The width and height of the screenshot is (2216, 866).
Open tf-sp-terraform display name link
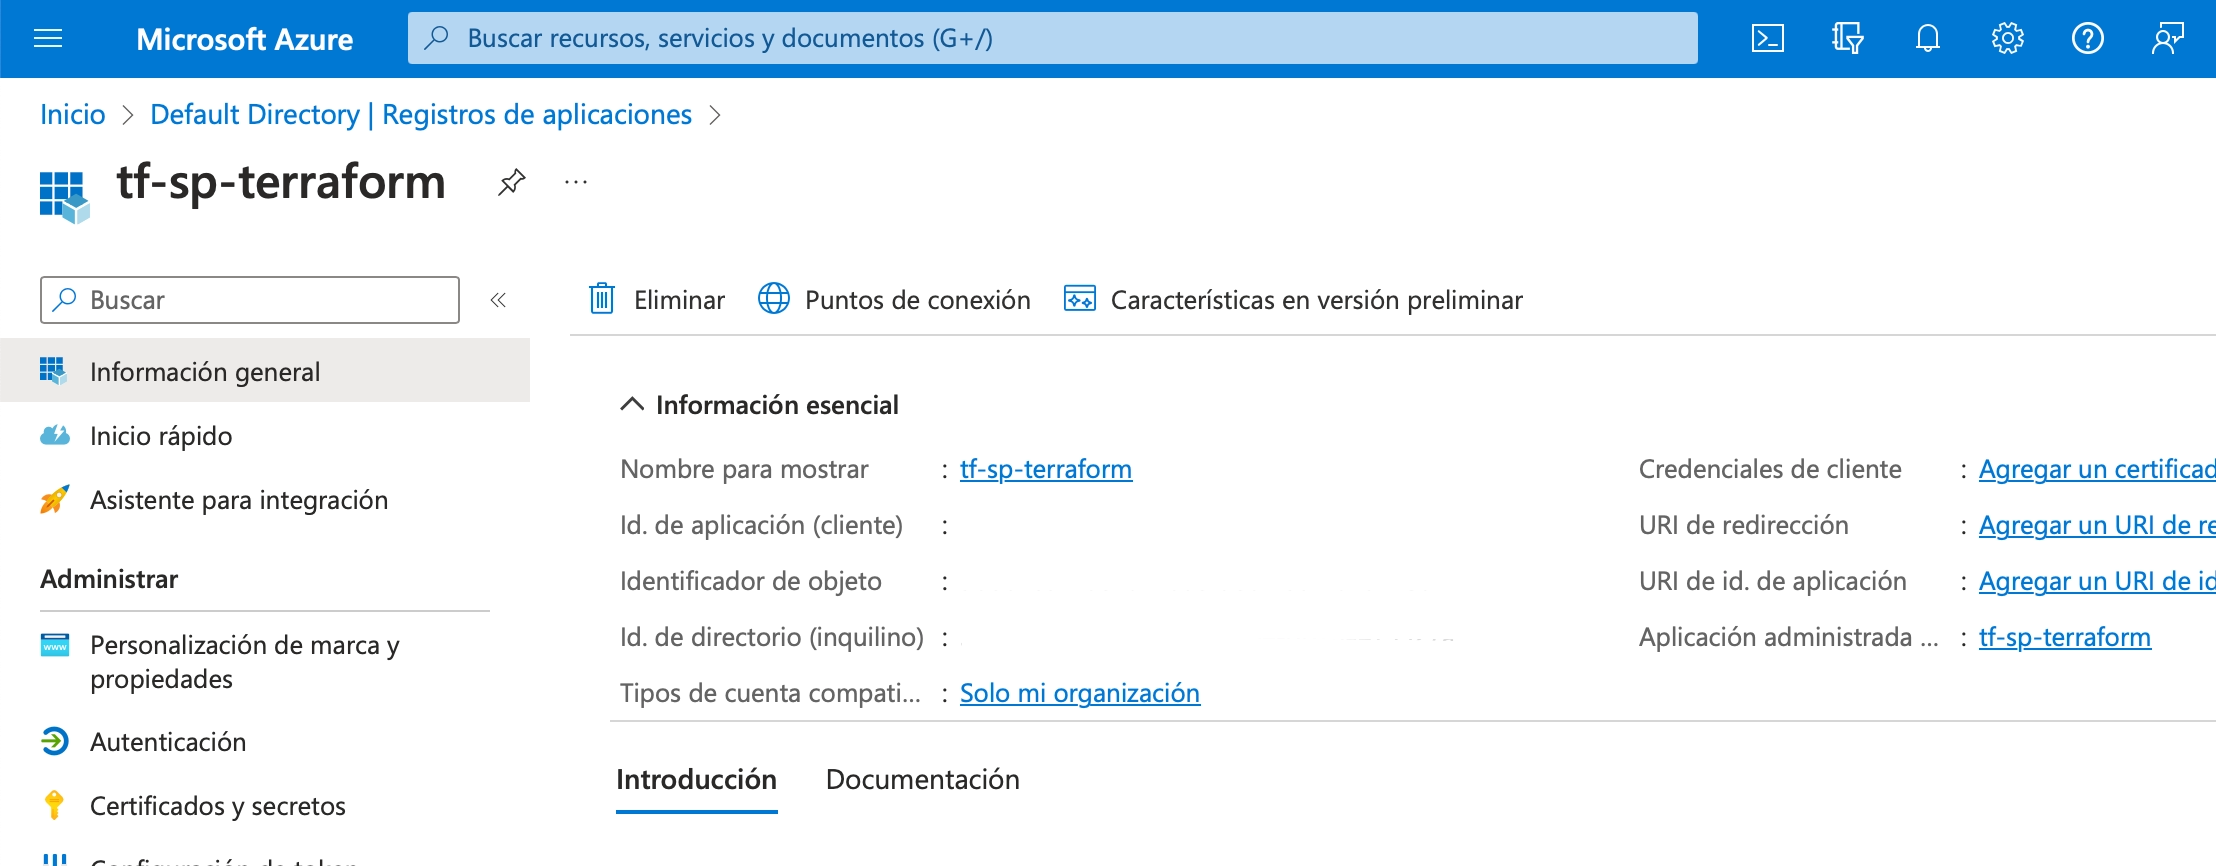pyautogui.click(x=1046, y=469)
